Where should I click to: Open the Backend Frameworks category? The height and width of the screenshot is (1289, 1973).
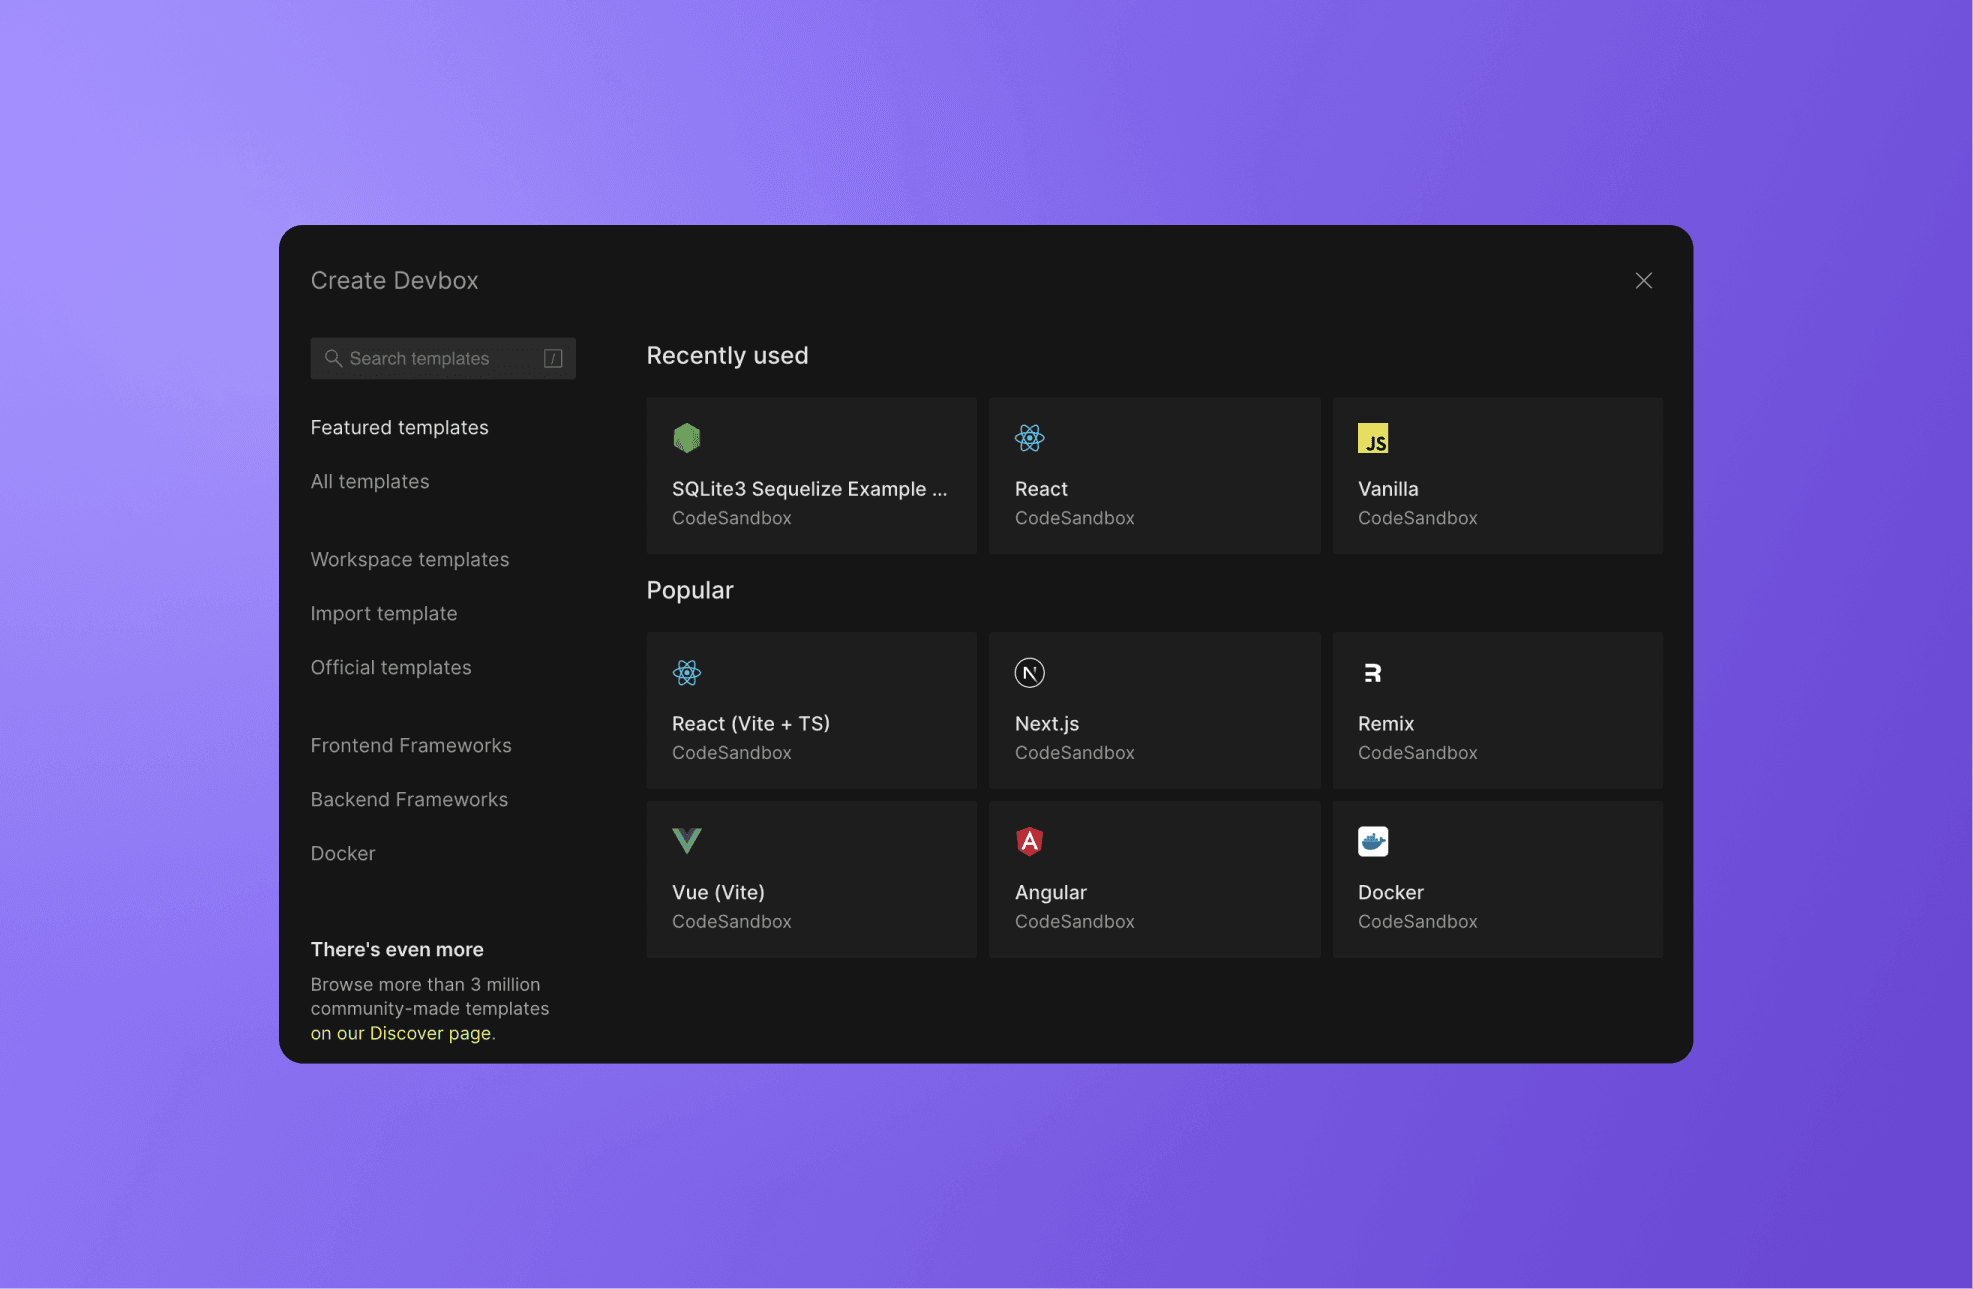pos(409,799)
